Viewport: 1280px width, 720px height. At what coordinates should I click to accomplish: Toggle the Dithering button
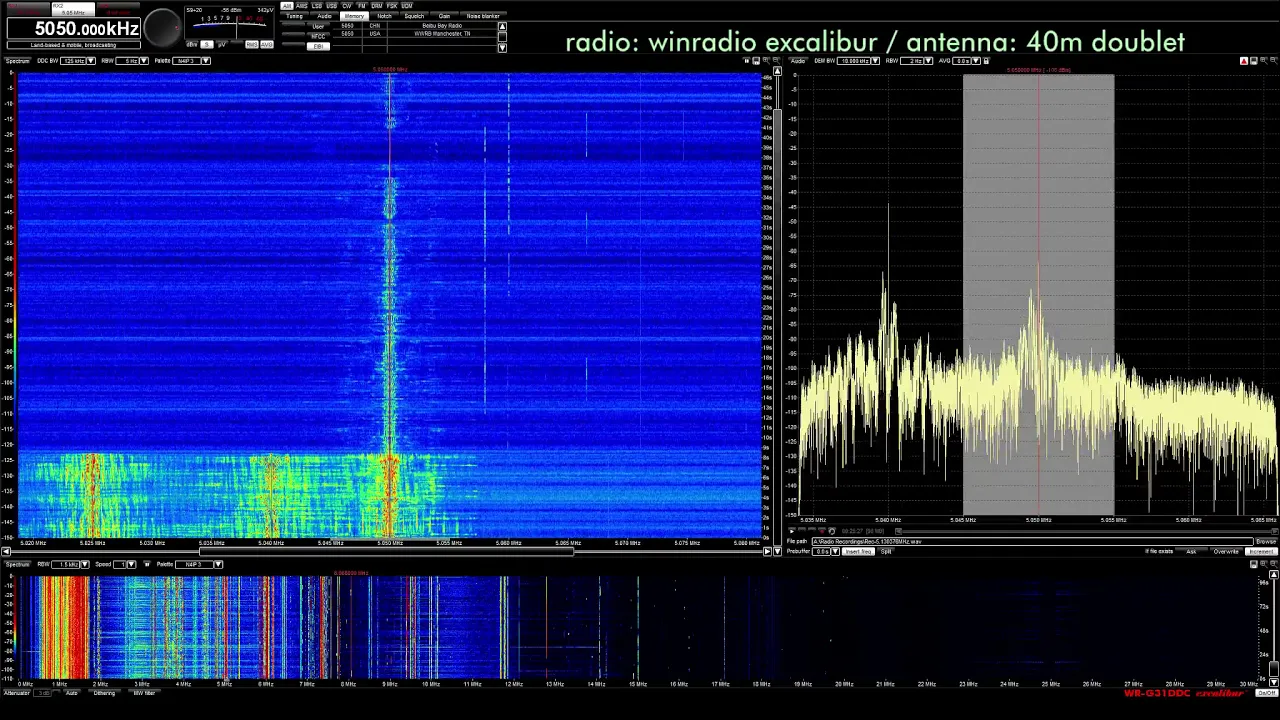coord(104,693)
